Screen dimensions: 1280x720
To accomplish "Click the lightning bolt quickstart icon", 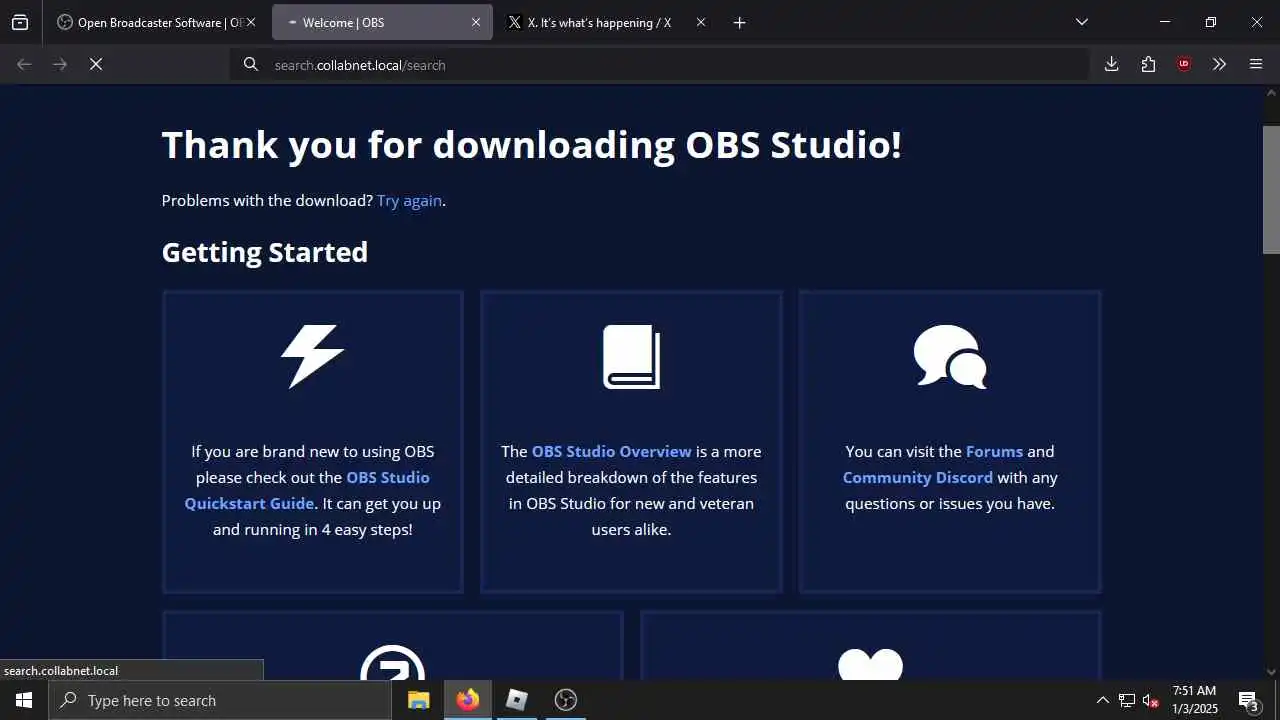I will [x=313, y=356].
